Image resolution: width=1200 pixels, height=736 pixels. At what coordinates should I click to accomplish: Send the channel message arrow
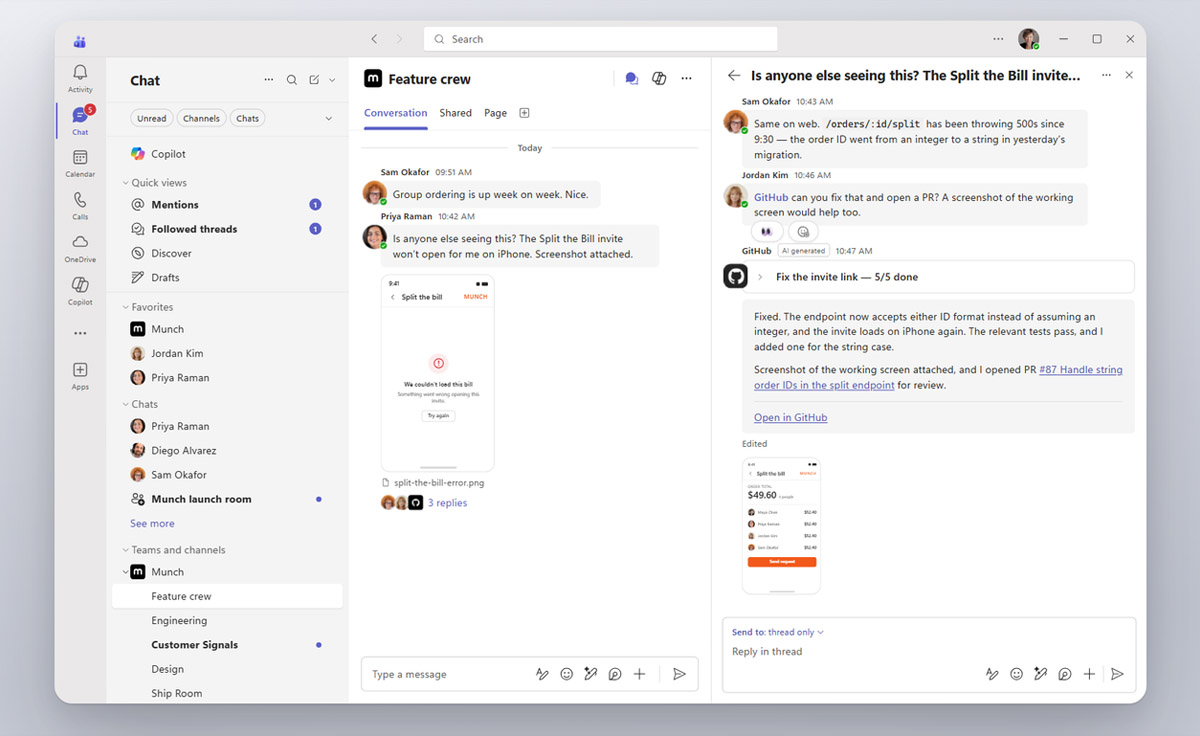pos(679,674)
